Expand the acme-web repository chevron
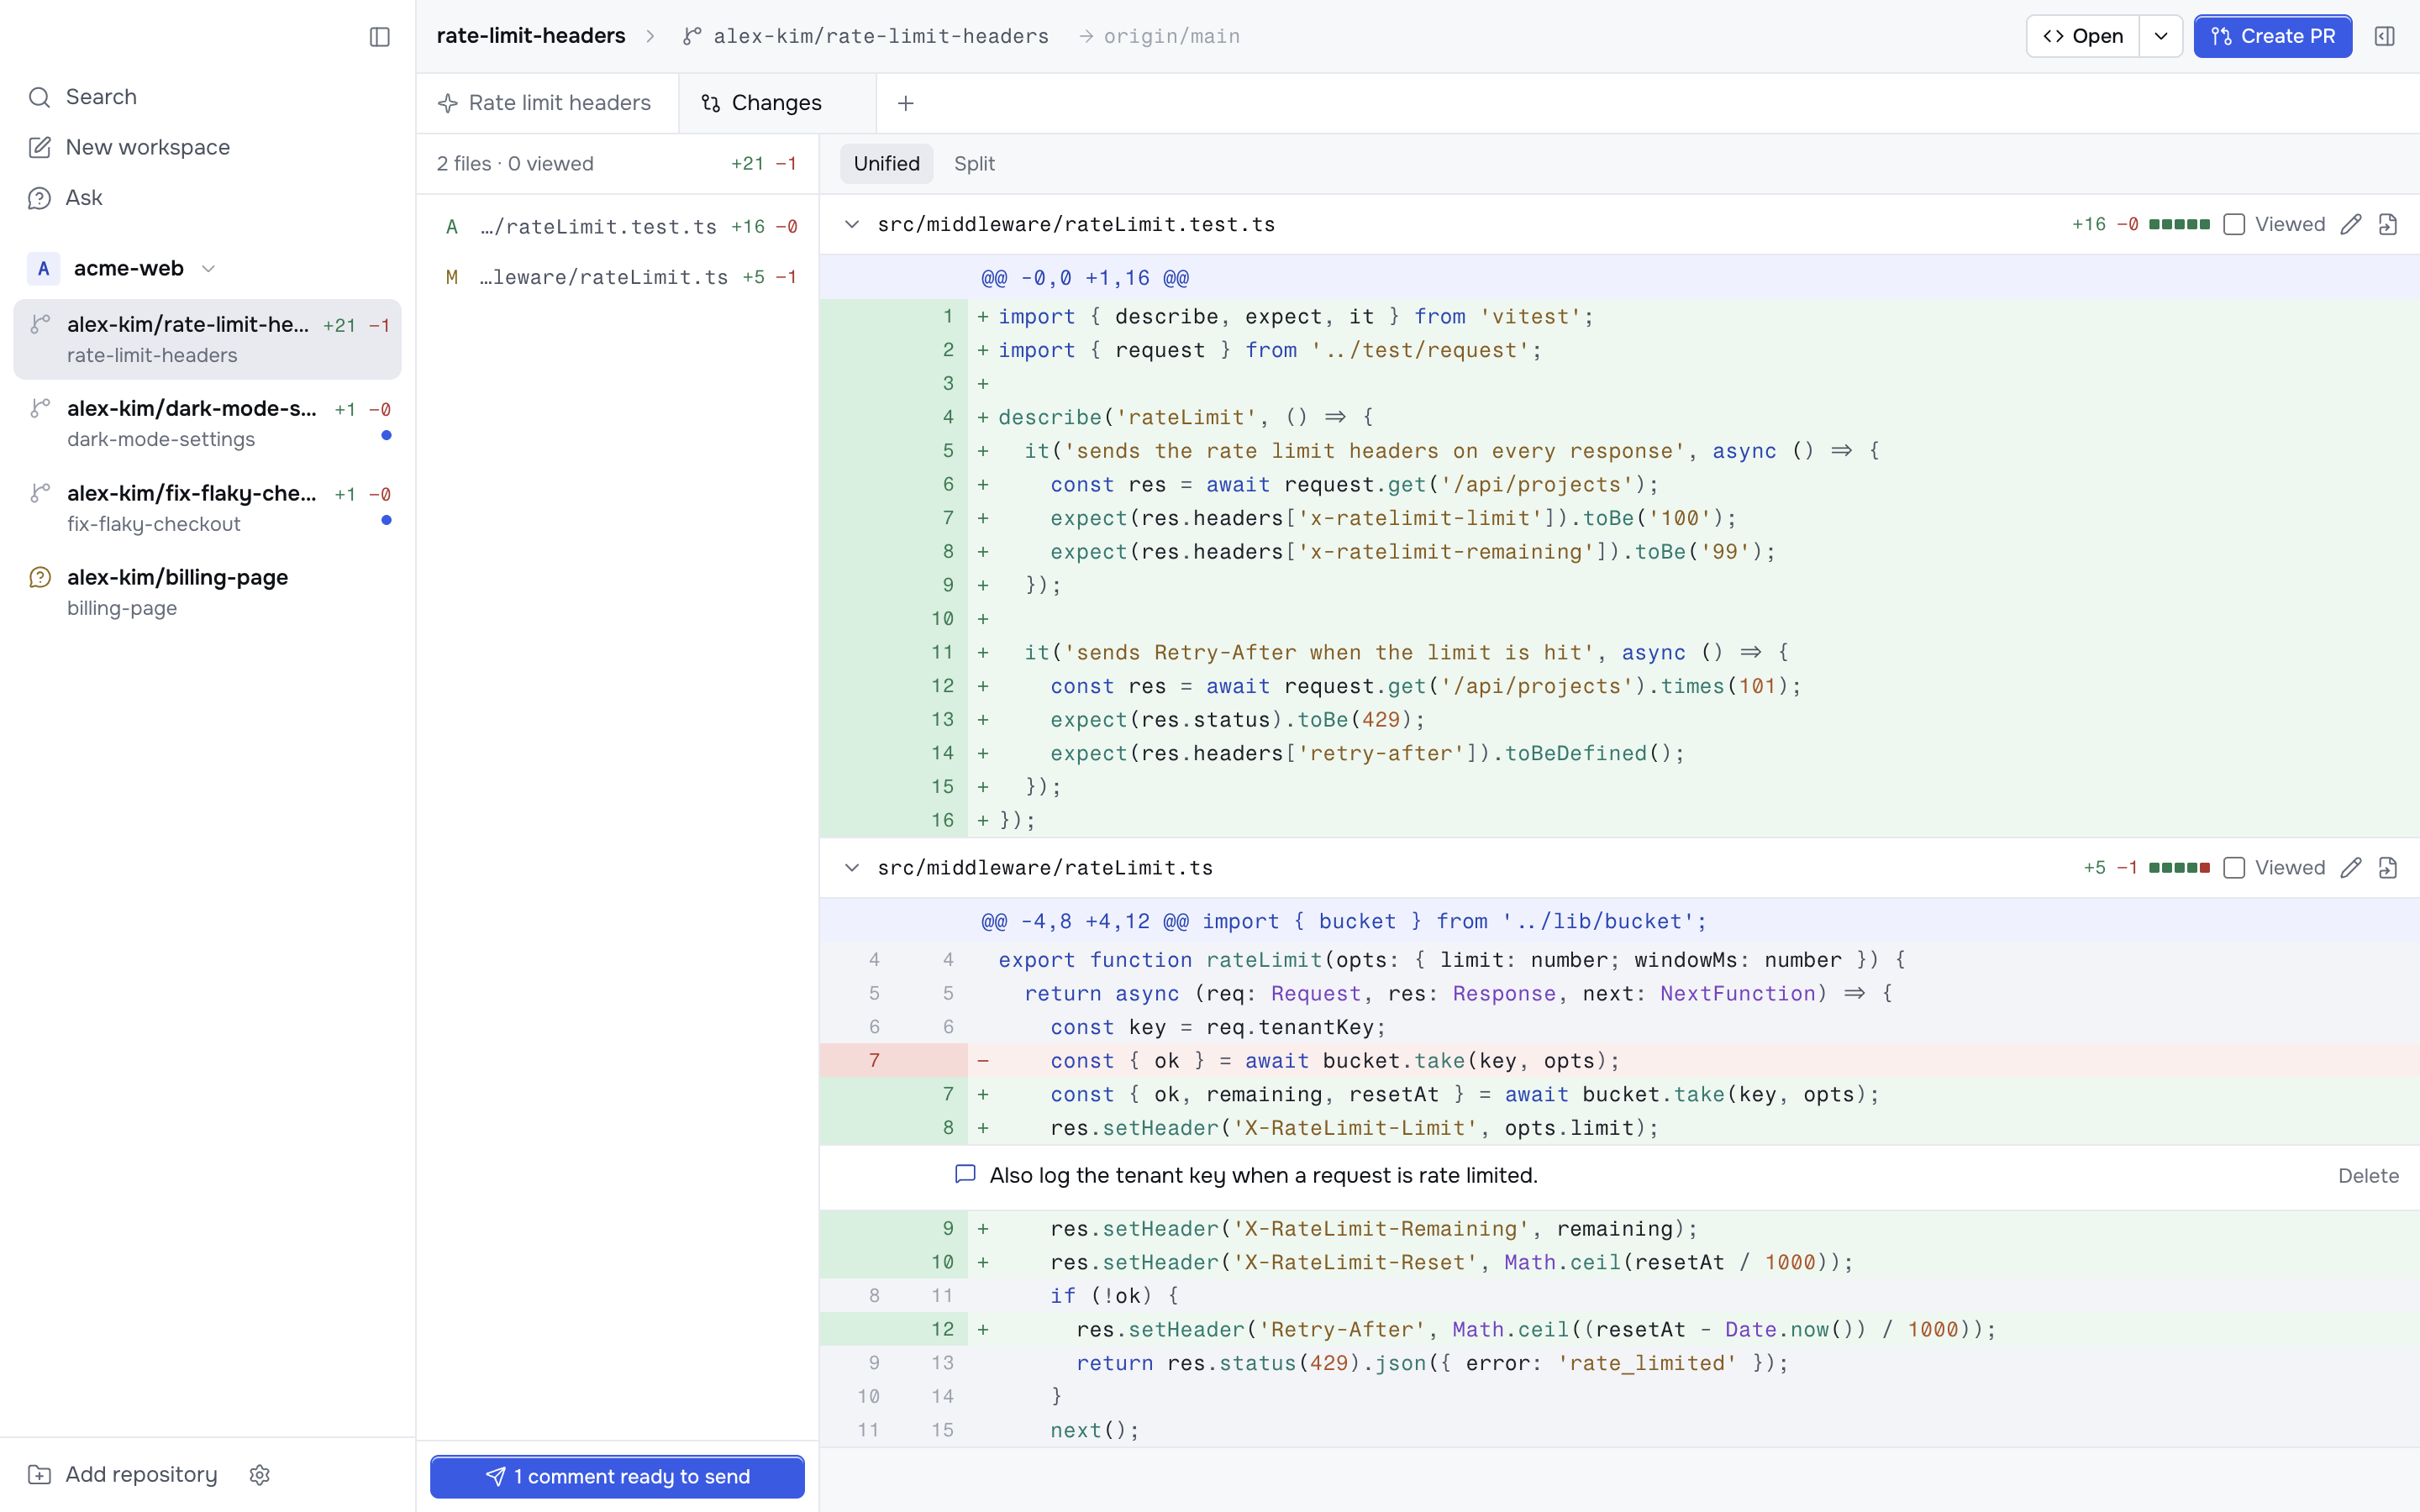 [208, 268]
